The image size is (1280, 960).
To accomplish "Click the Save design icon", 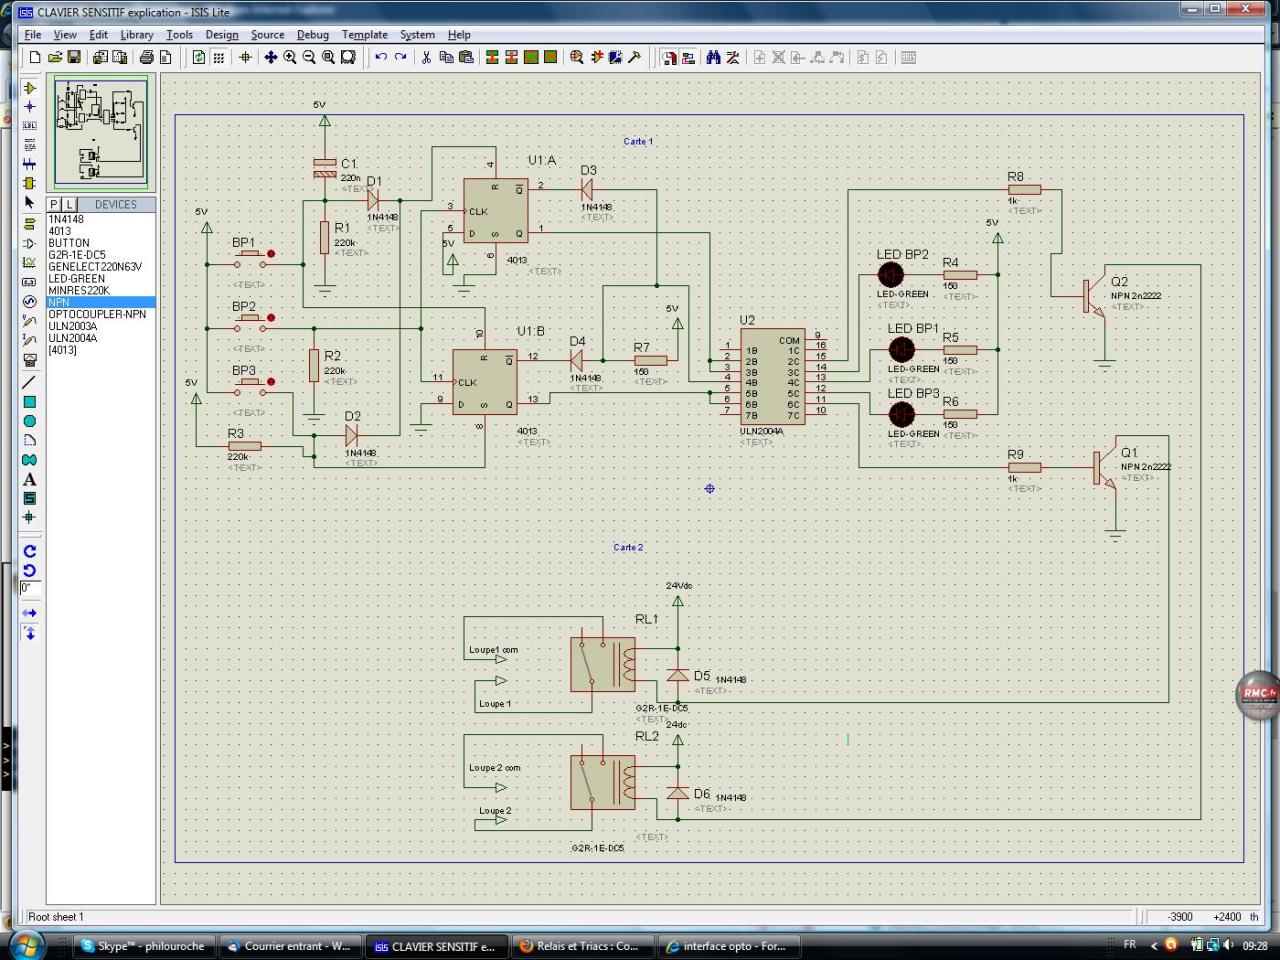I will click(x=74, y=57).
